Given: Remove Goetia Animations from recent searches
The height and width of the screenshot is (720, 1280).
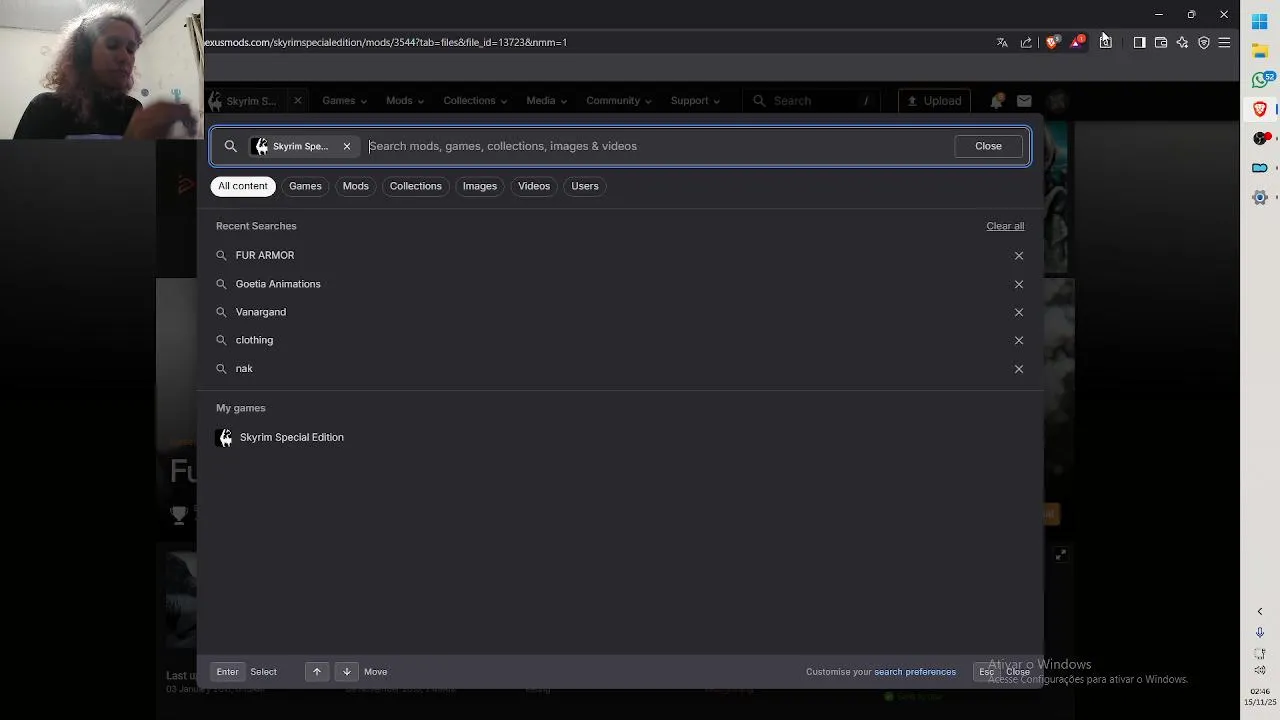Looking at the screenshot, I should (x=1019, y=284).
